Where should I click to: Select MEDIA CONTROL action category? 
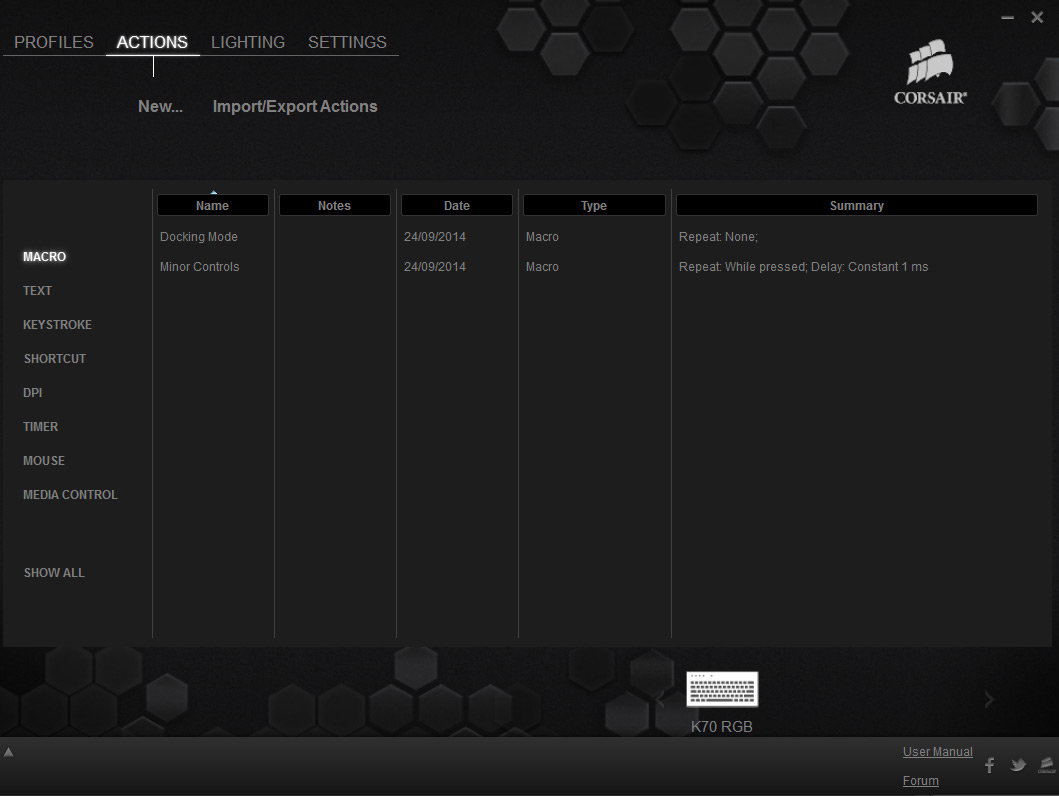[x=70, y=495]
